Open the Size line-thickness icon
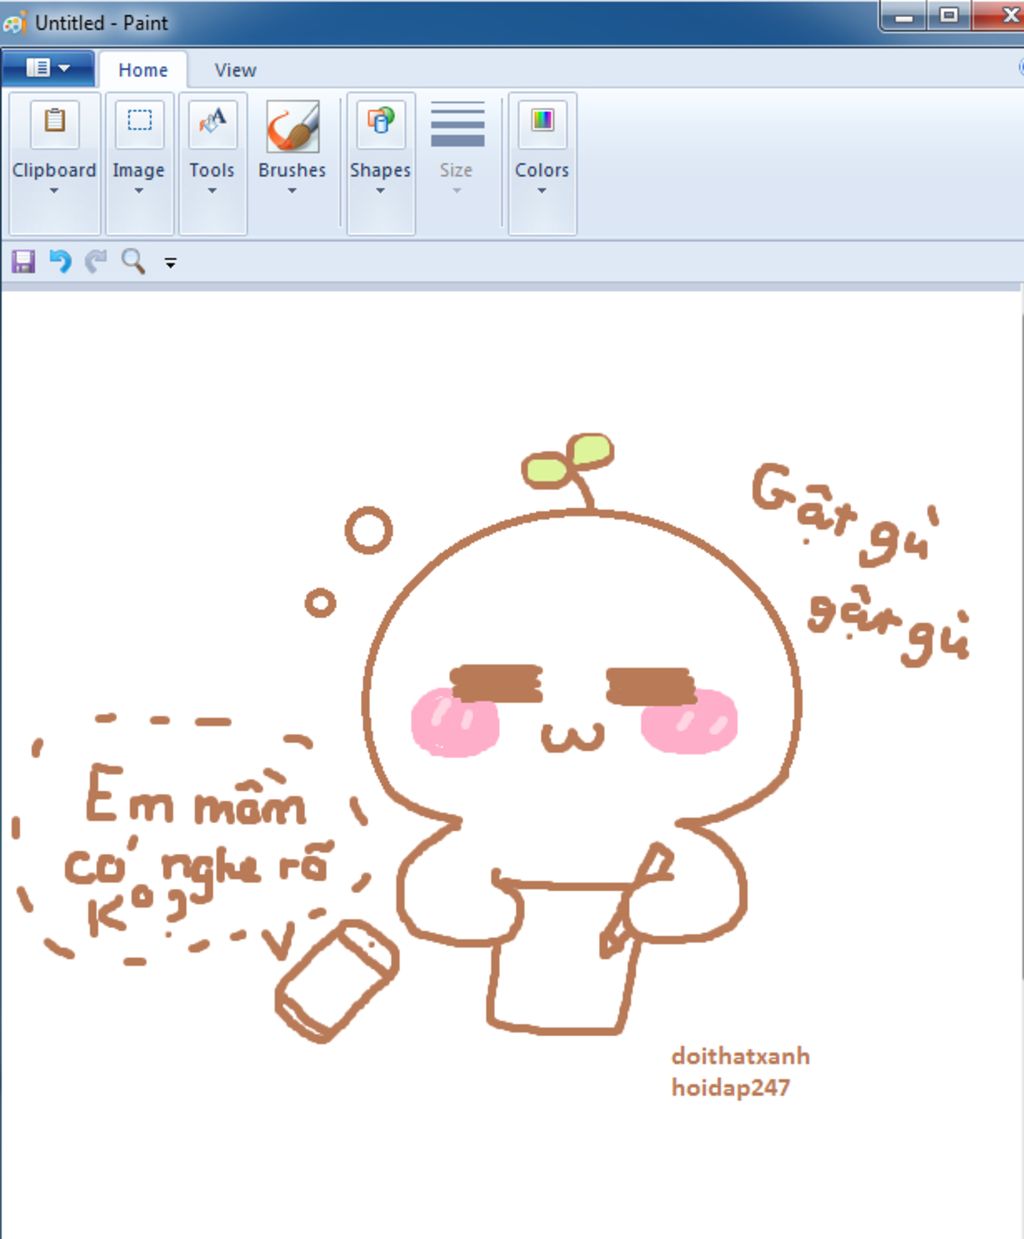The image size is (1024, 1239). click(x=457, y=124)
